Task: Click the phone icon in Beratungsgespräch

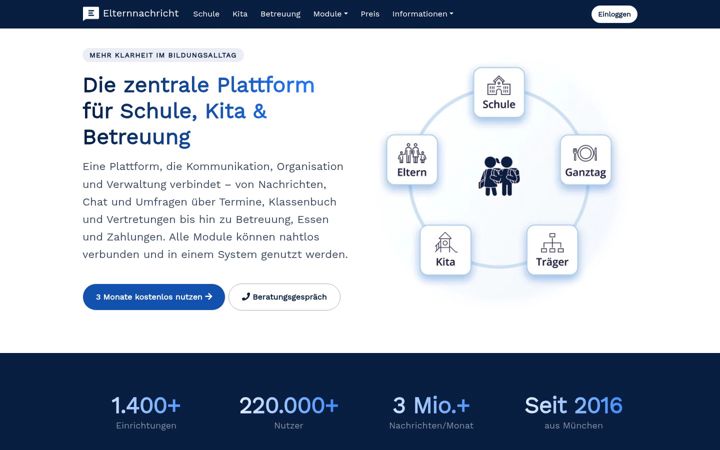Action: tap(246, 296)
